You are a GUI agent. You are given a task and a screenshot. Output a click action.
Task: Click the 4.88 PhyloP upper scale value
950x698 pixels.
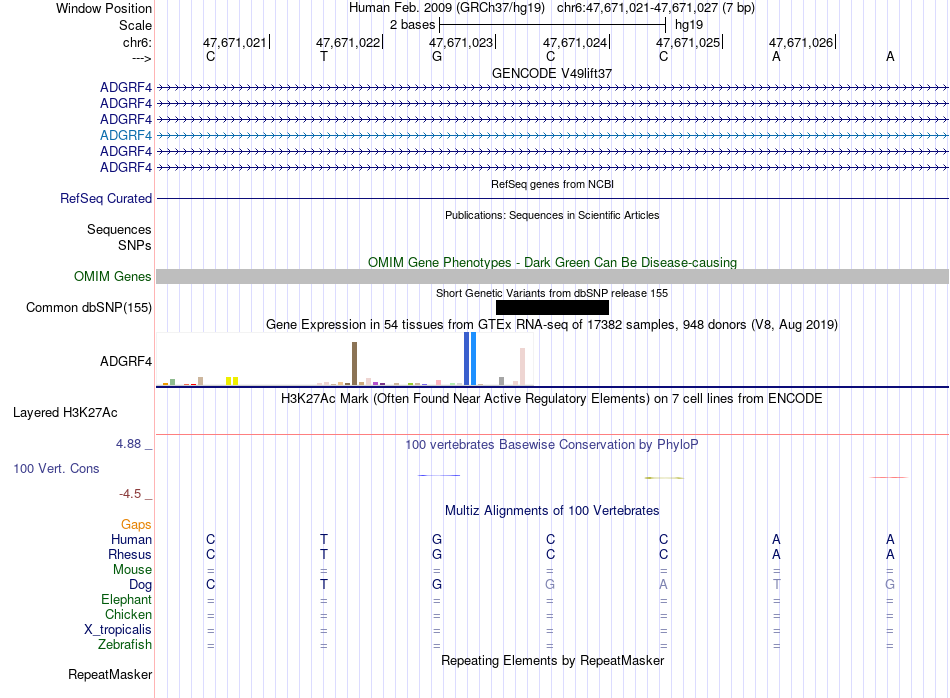coord(128,444)
